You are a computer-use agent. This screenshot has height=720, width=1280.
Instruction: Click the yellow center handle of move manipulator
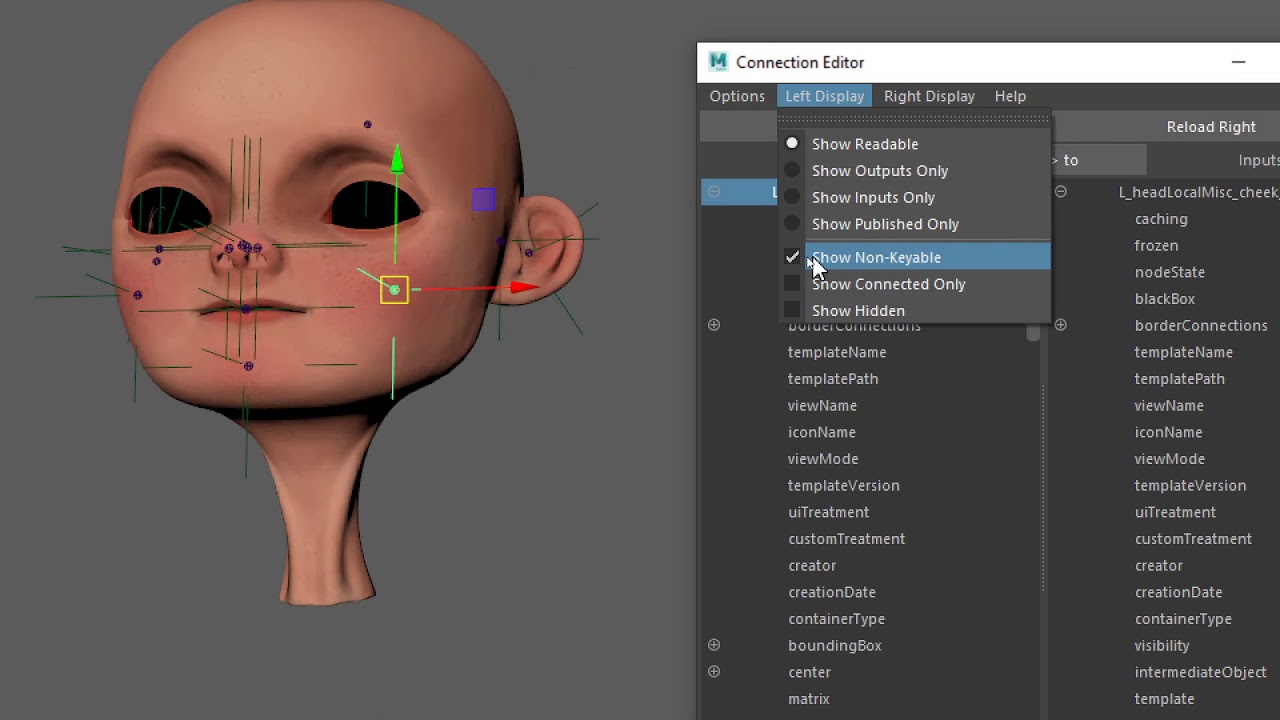point(394,290)
